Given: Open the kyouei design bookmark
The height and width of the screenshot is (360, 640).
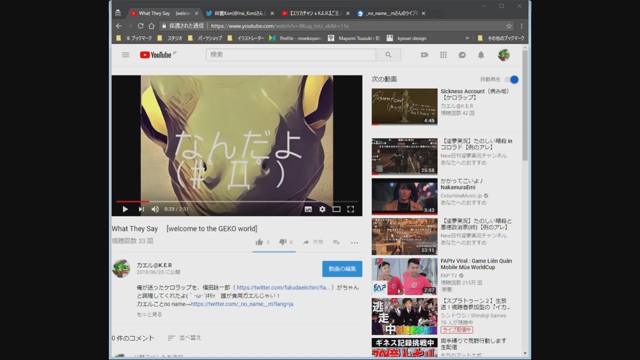Looking at the screenshot, I should (407, 38).
